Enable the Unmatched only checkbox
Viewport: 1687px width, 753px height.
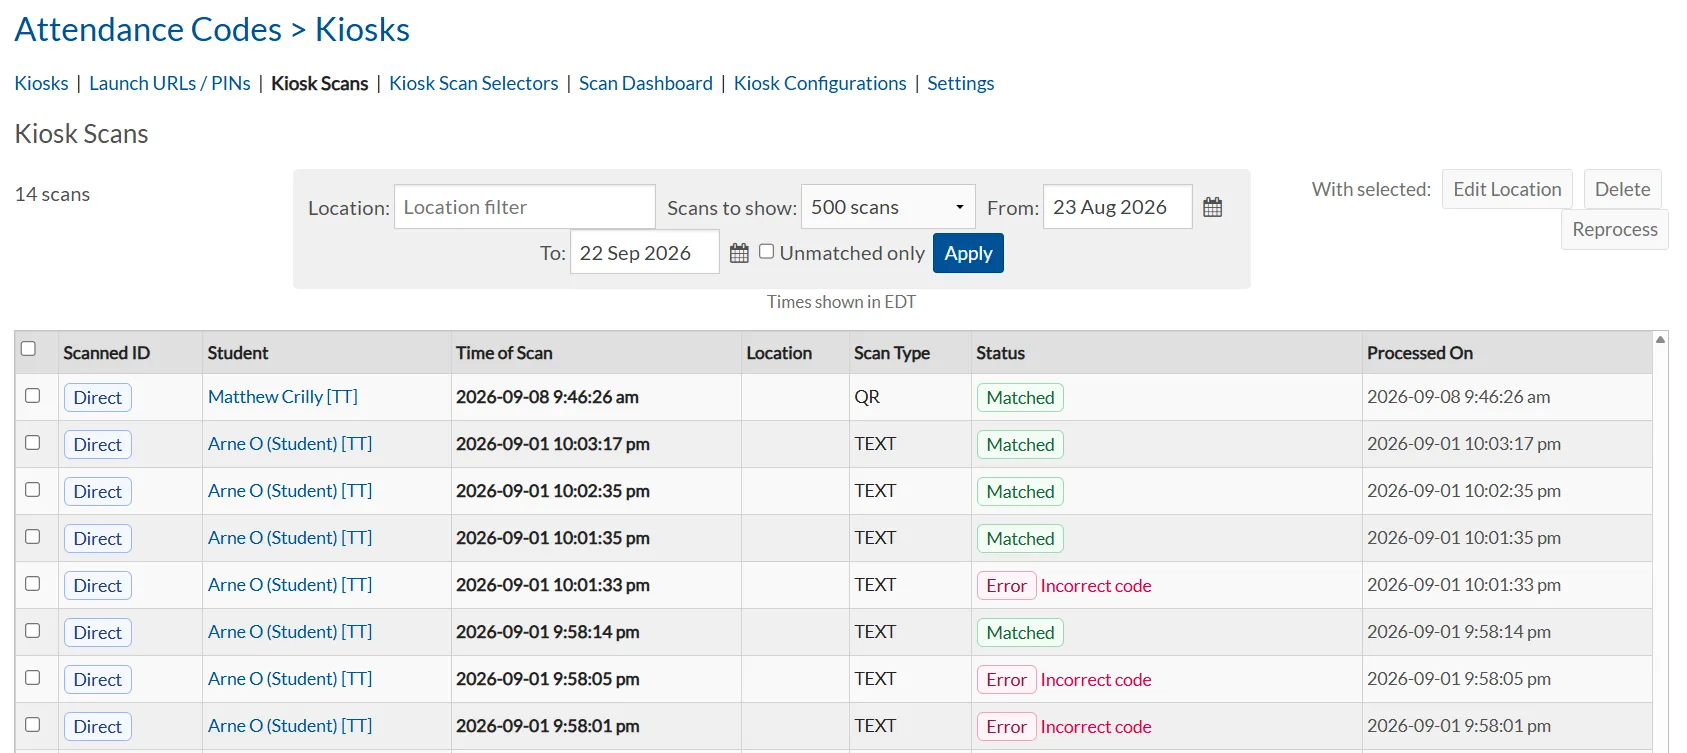[x=766, y=252]
